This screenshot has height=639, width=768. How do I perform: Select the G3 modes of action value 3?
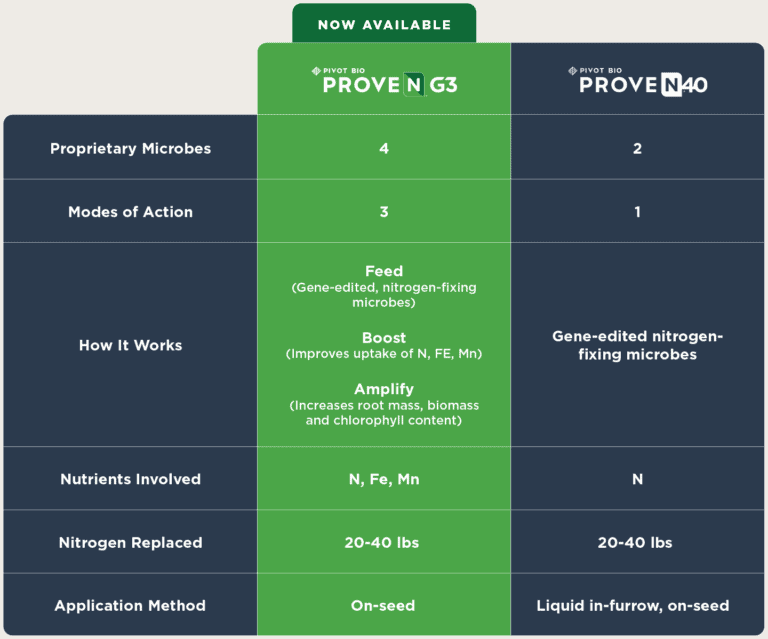click(x=384, y=212)
